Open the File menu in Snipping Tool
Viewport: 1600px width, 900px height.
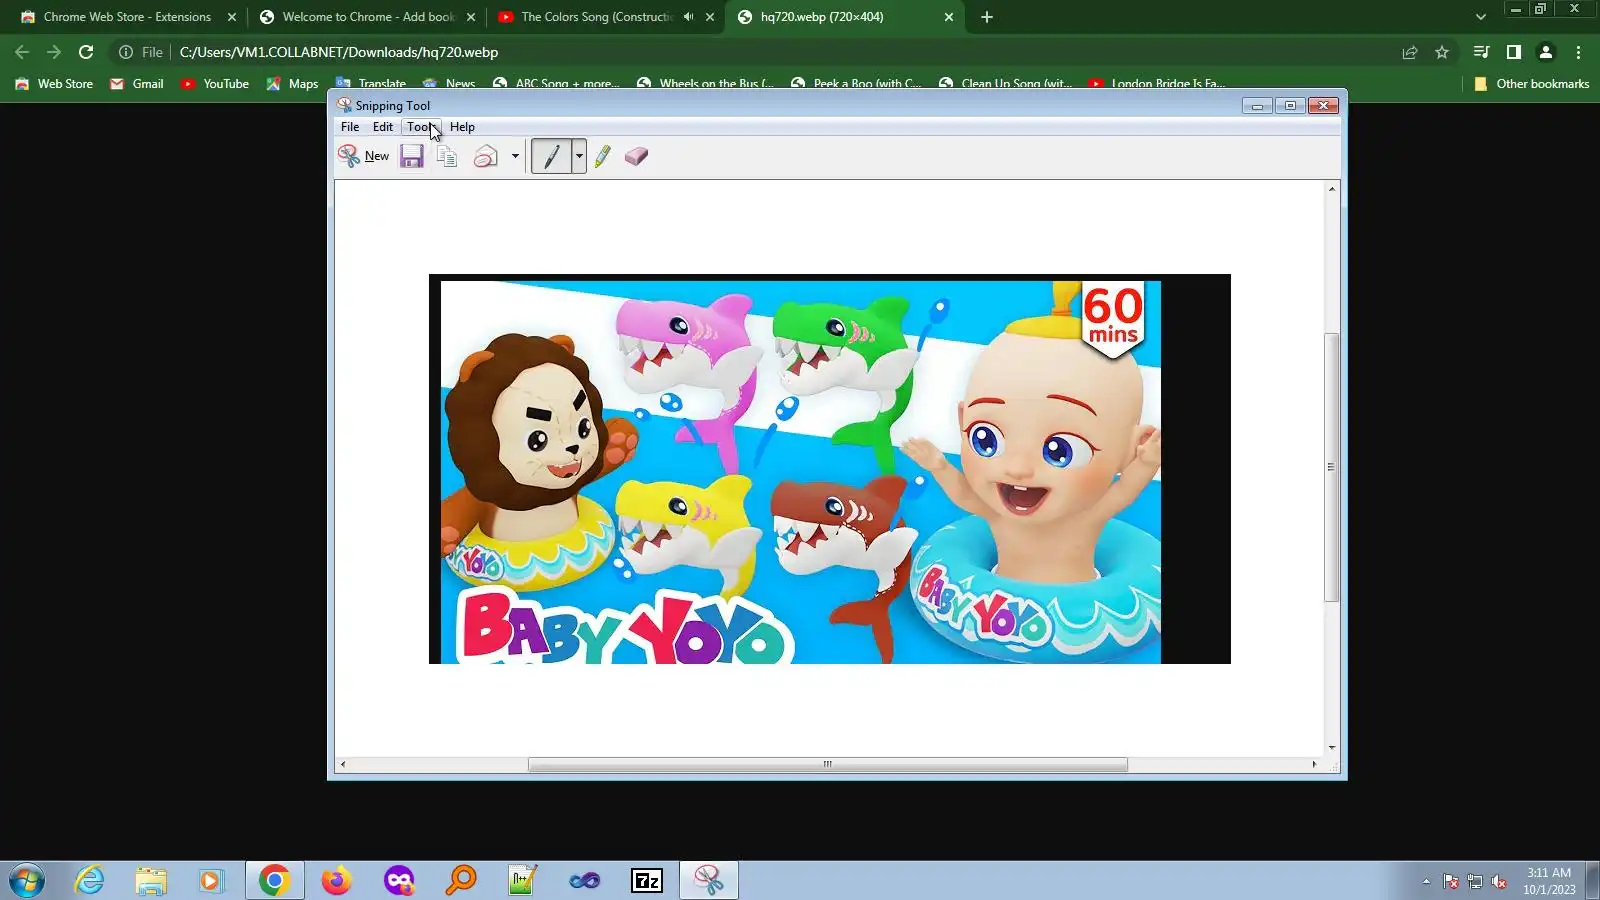[350, 127]
